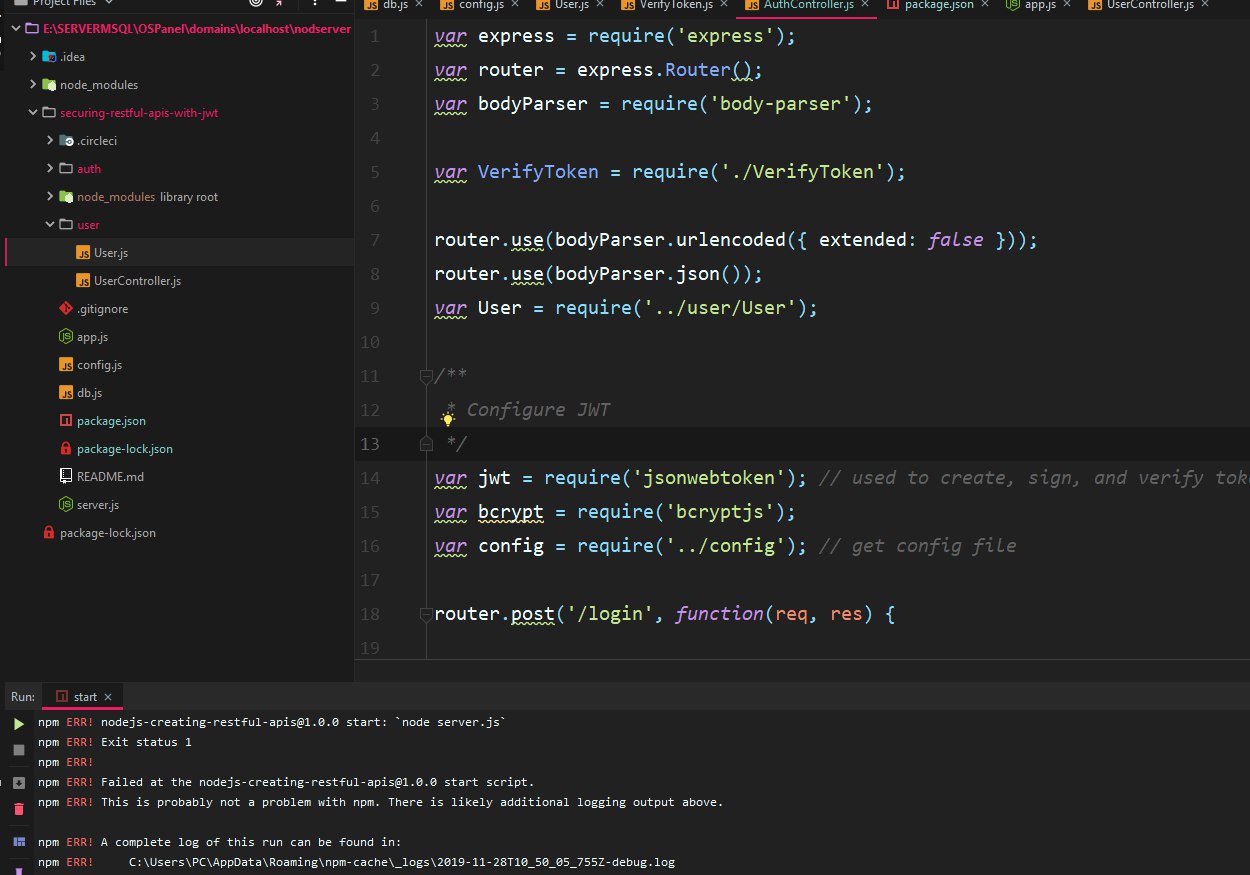Close the package.json editor tab
The image size is (1250, 875).
(984, 5)
